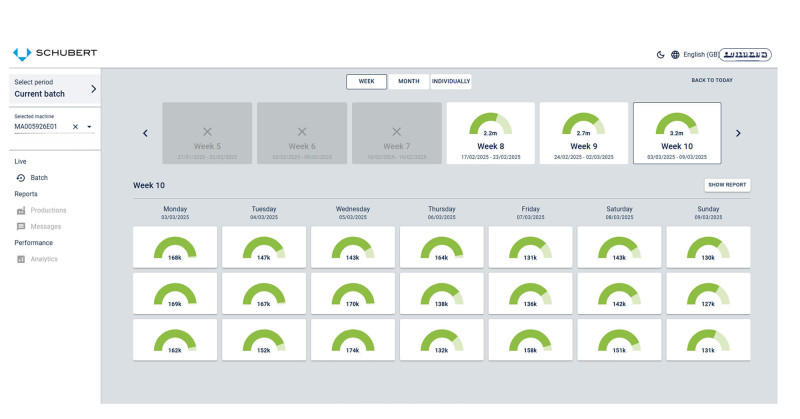Select the INDIVIDUALLY period option
This screenshot has height=419, width=800.
coord(451,81)
